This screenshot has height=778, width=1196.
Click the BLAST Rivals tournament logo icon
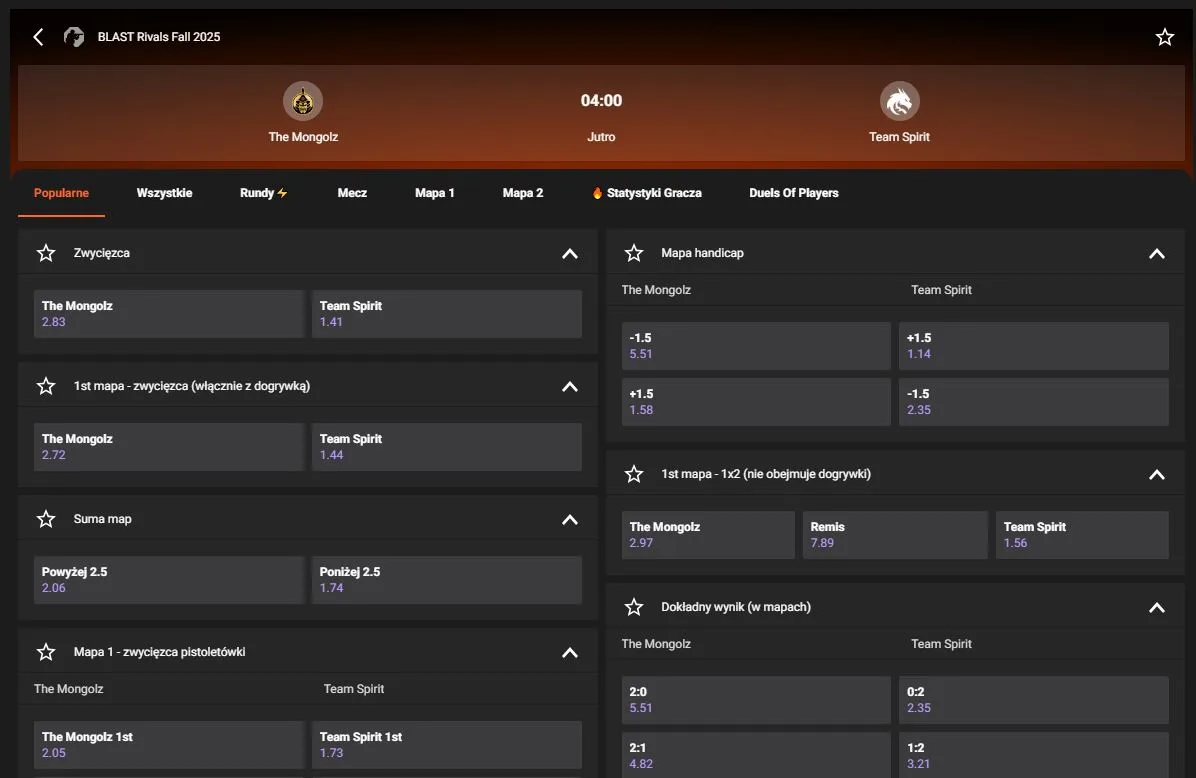74,37
